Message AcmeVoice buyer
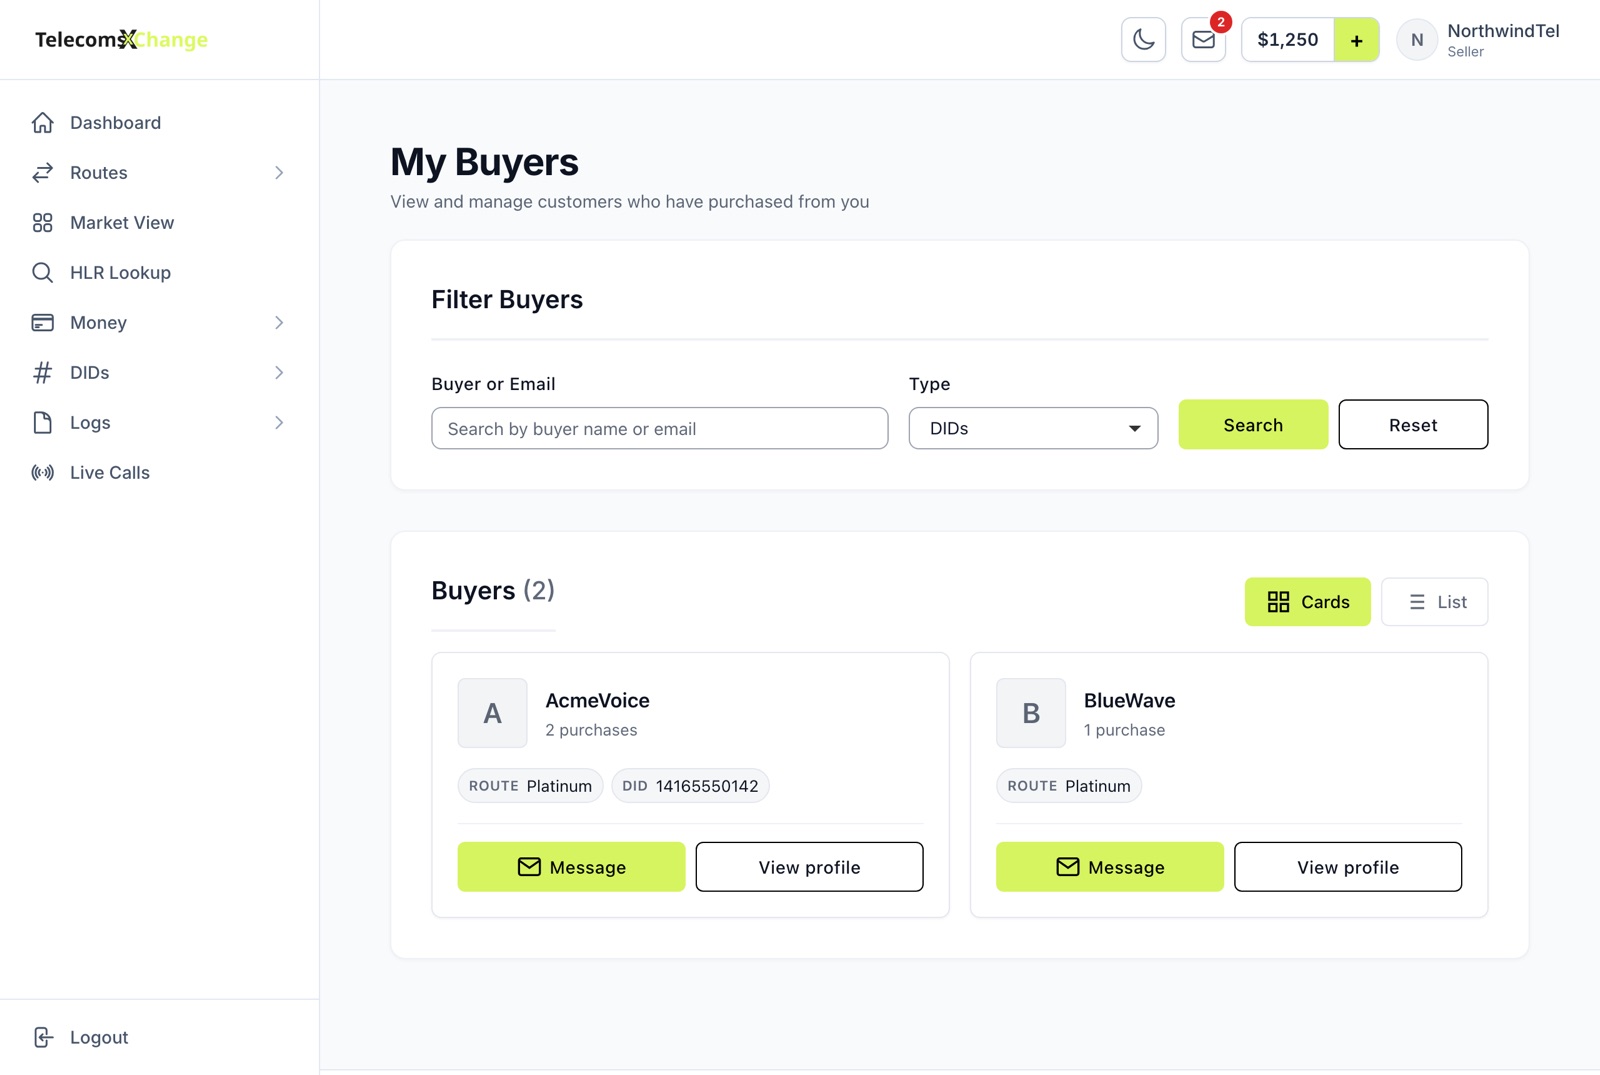The height and width of the screenshot is (1075, 1600). (x=571, y=867)
